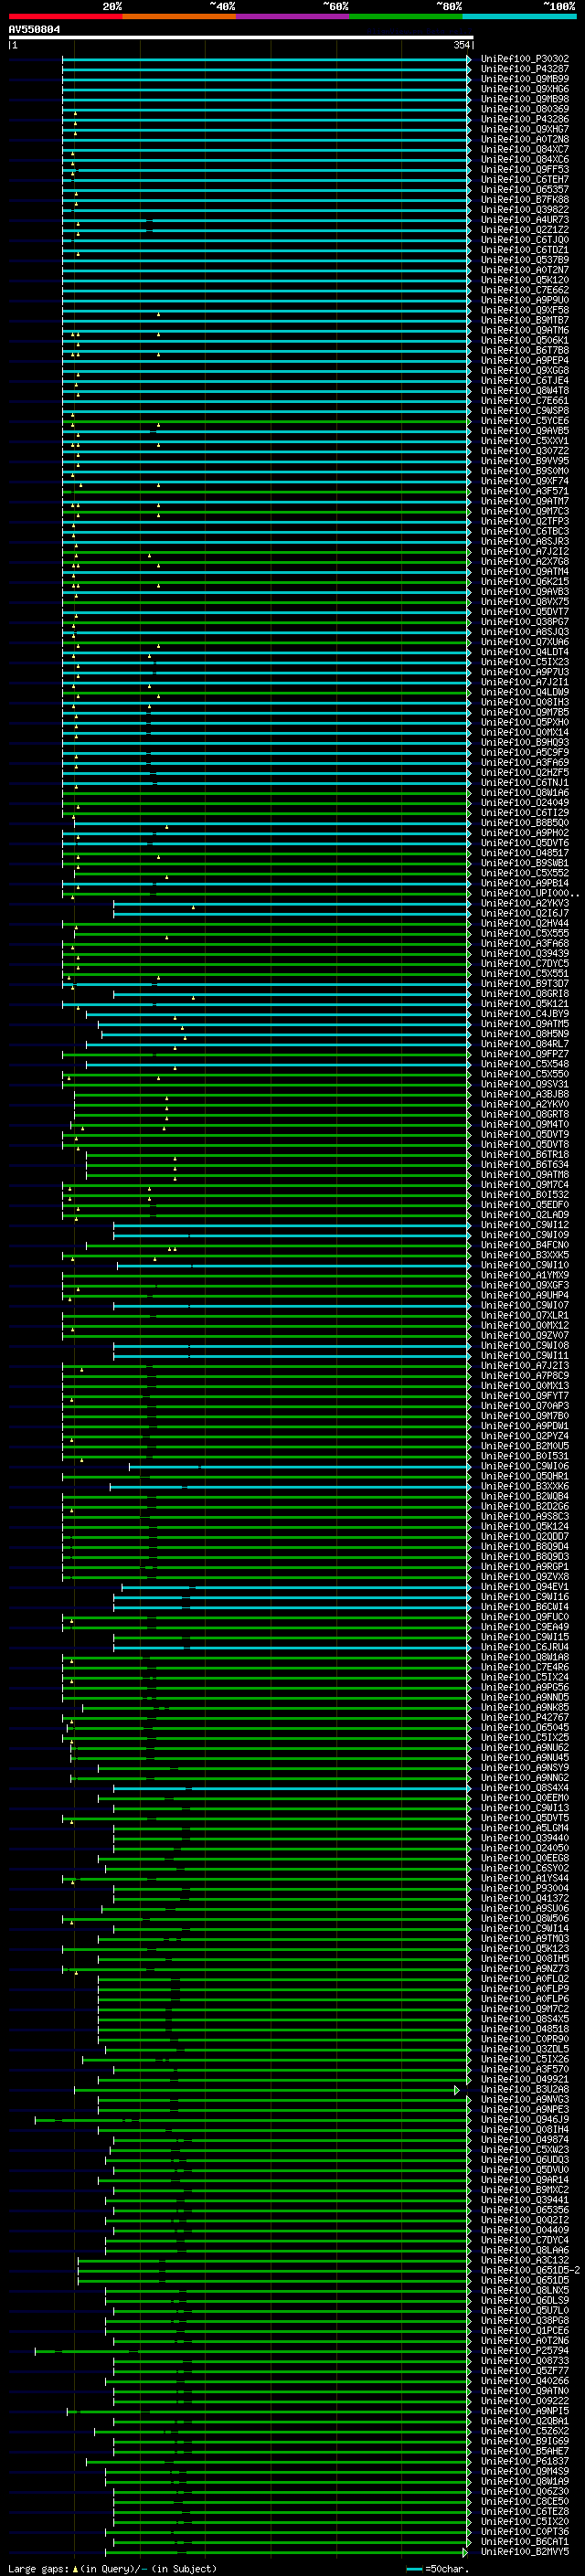Pick the UniRef100_A4UR73 hit
This screenshot has height=2576, width=585.
coord(525,220)
